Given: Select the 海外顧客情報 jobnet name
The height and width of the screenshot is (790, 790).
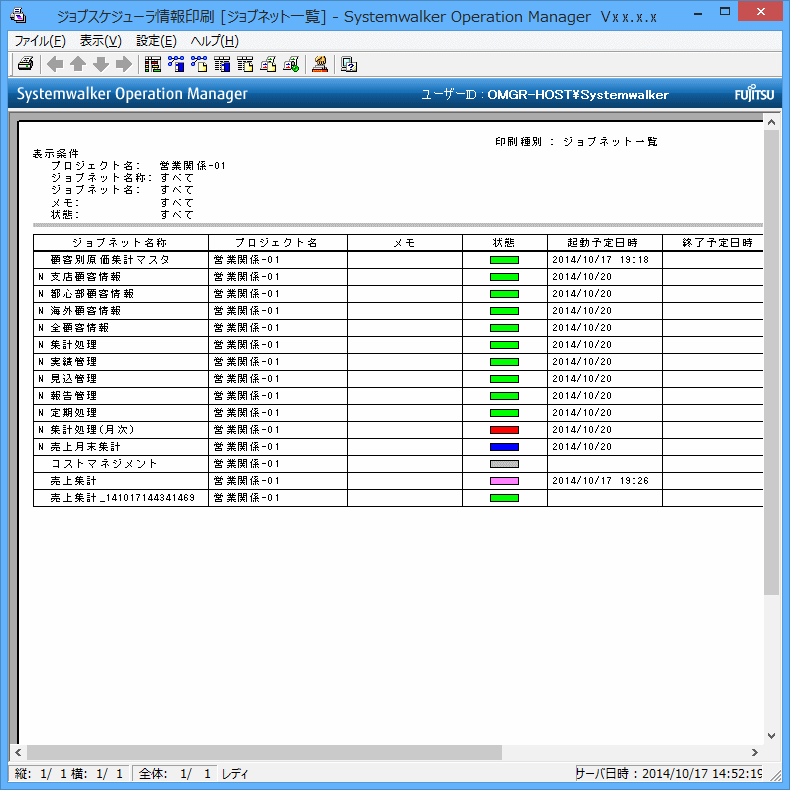Looking at the screenshot, I should [x=86, y=311].
